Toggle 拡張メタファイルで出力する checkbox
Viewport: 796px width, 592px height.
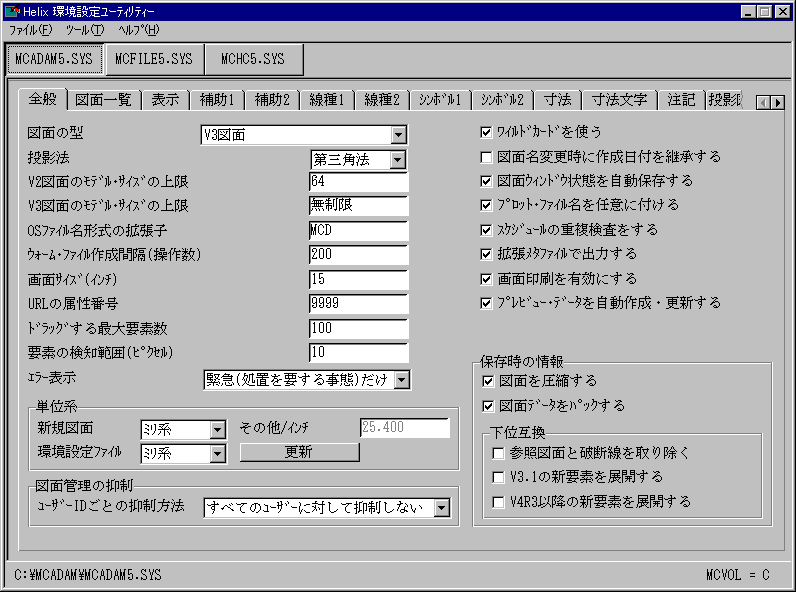coord(486,254)
